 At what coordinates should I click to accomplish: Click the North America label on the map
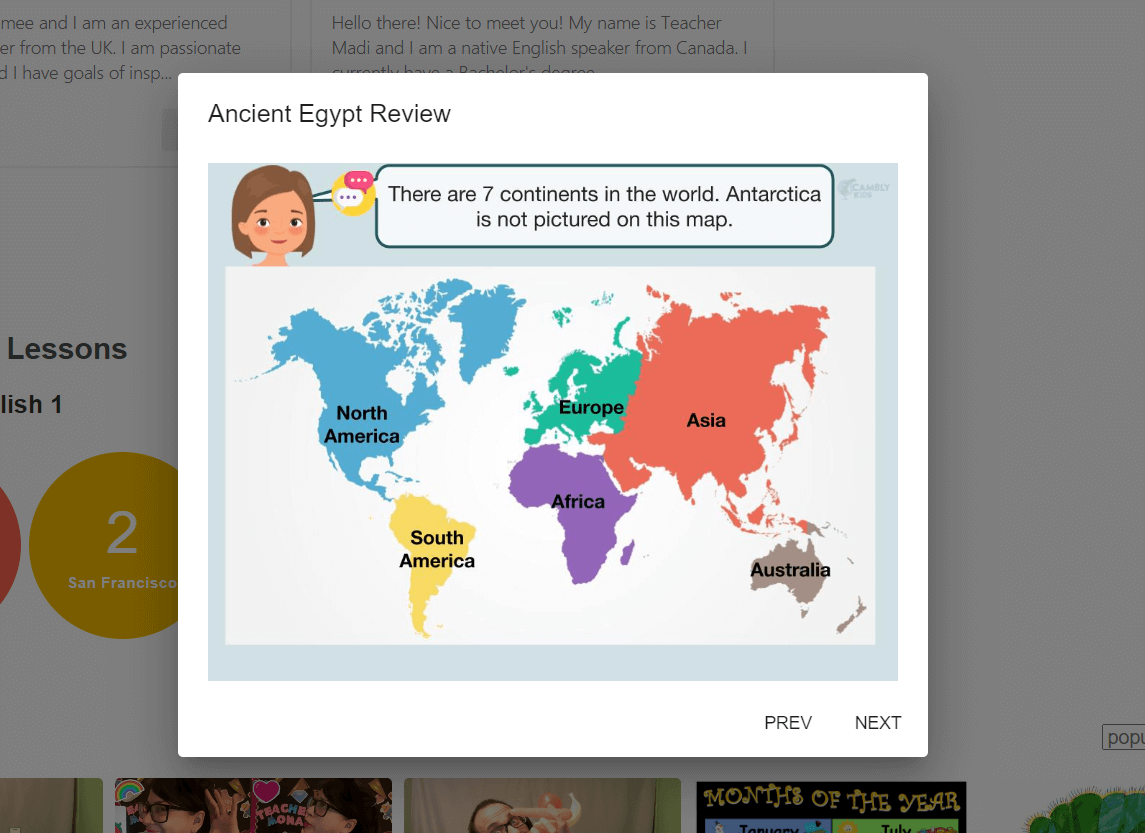(x=361, y=425)
